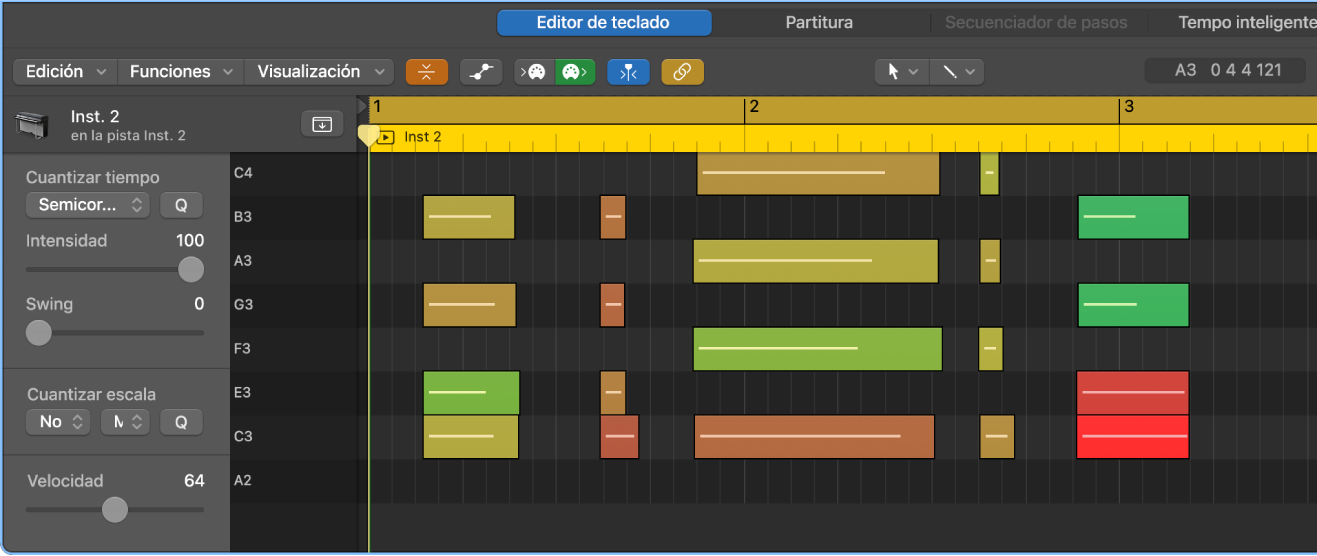Screen dimensions: 1317x556
Task: Open the scale type dropdown beside No
Action: pyautogui.click(x=125, y=422)
